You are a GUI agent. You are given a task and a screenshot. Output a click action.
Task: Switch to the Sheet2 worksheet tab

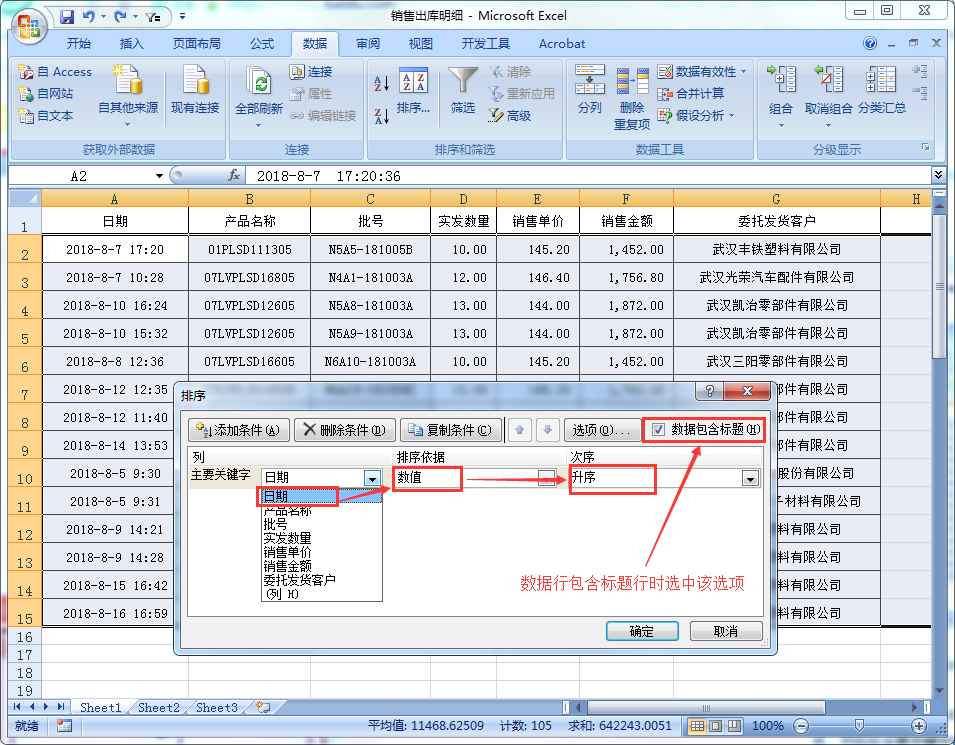coord(157,707)
